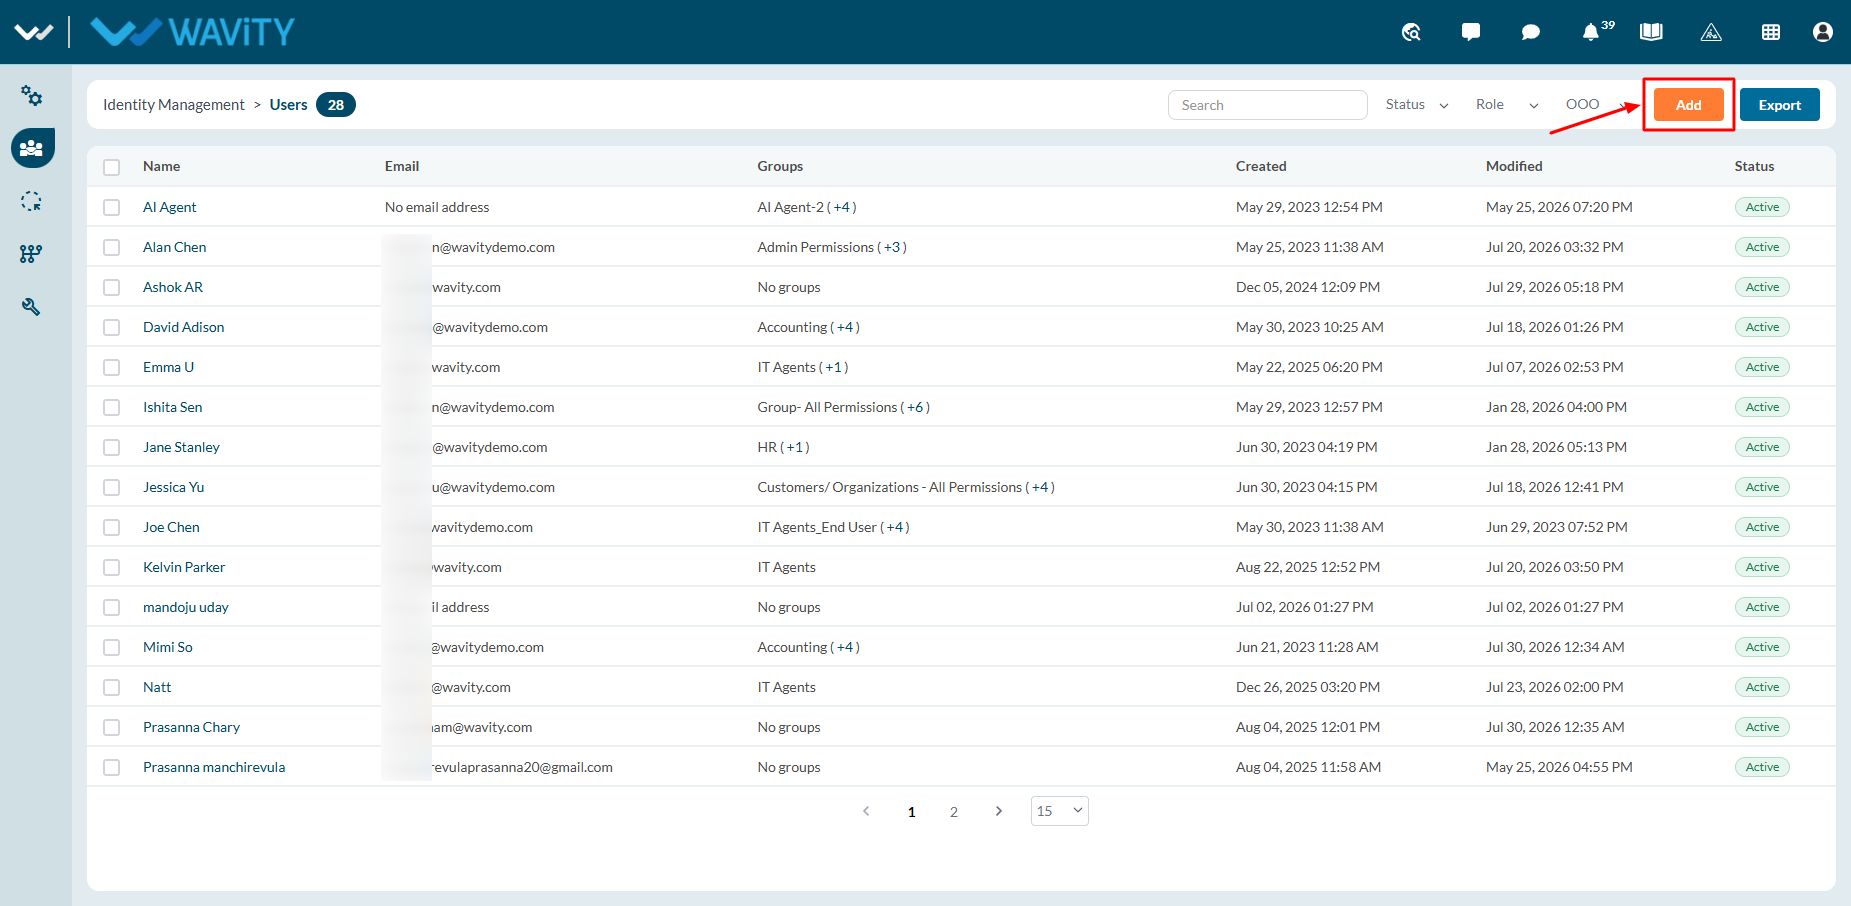Tick the checkbox for Joe Chen
Screen dimensions: 1851x906
tap(111, 527)
